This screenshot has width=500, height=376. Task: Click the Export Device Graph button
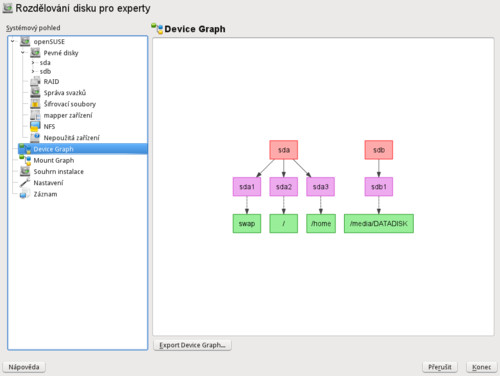pos(192,345)
